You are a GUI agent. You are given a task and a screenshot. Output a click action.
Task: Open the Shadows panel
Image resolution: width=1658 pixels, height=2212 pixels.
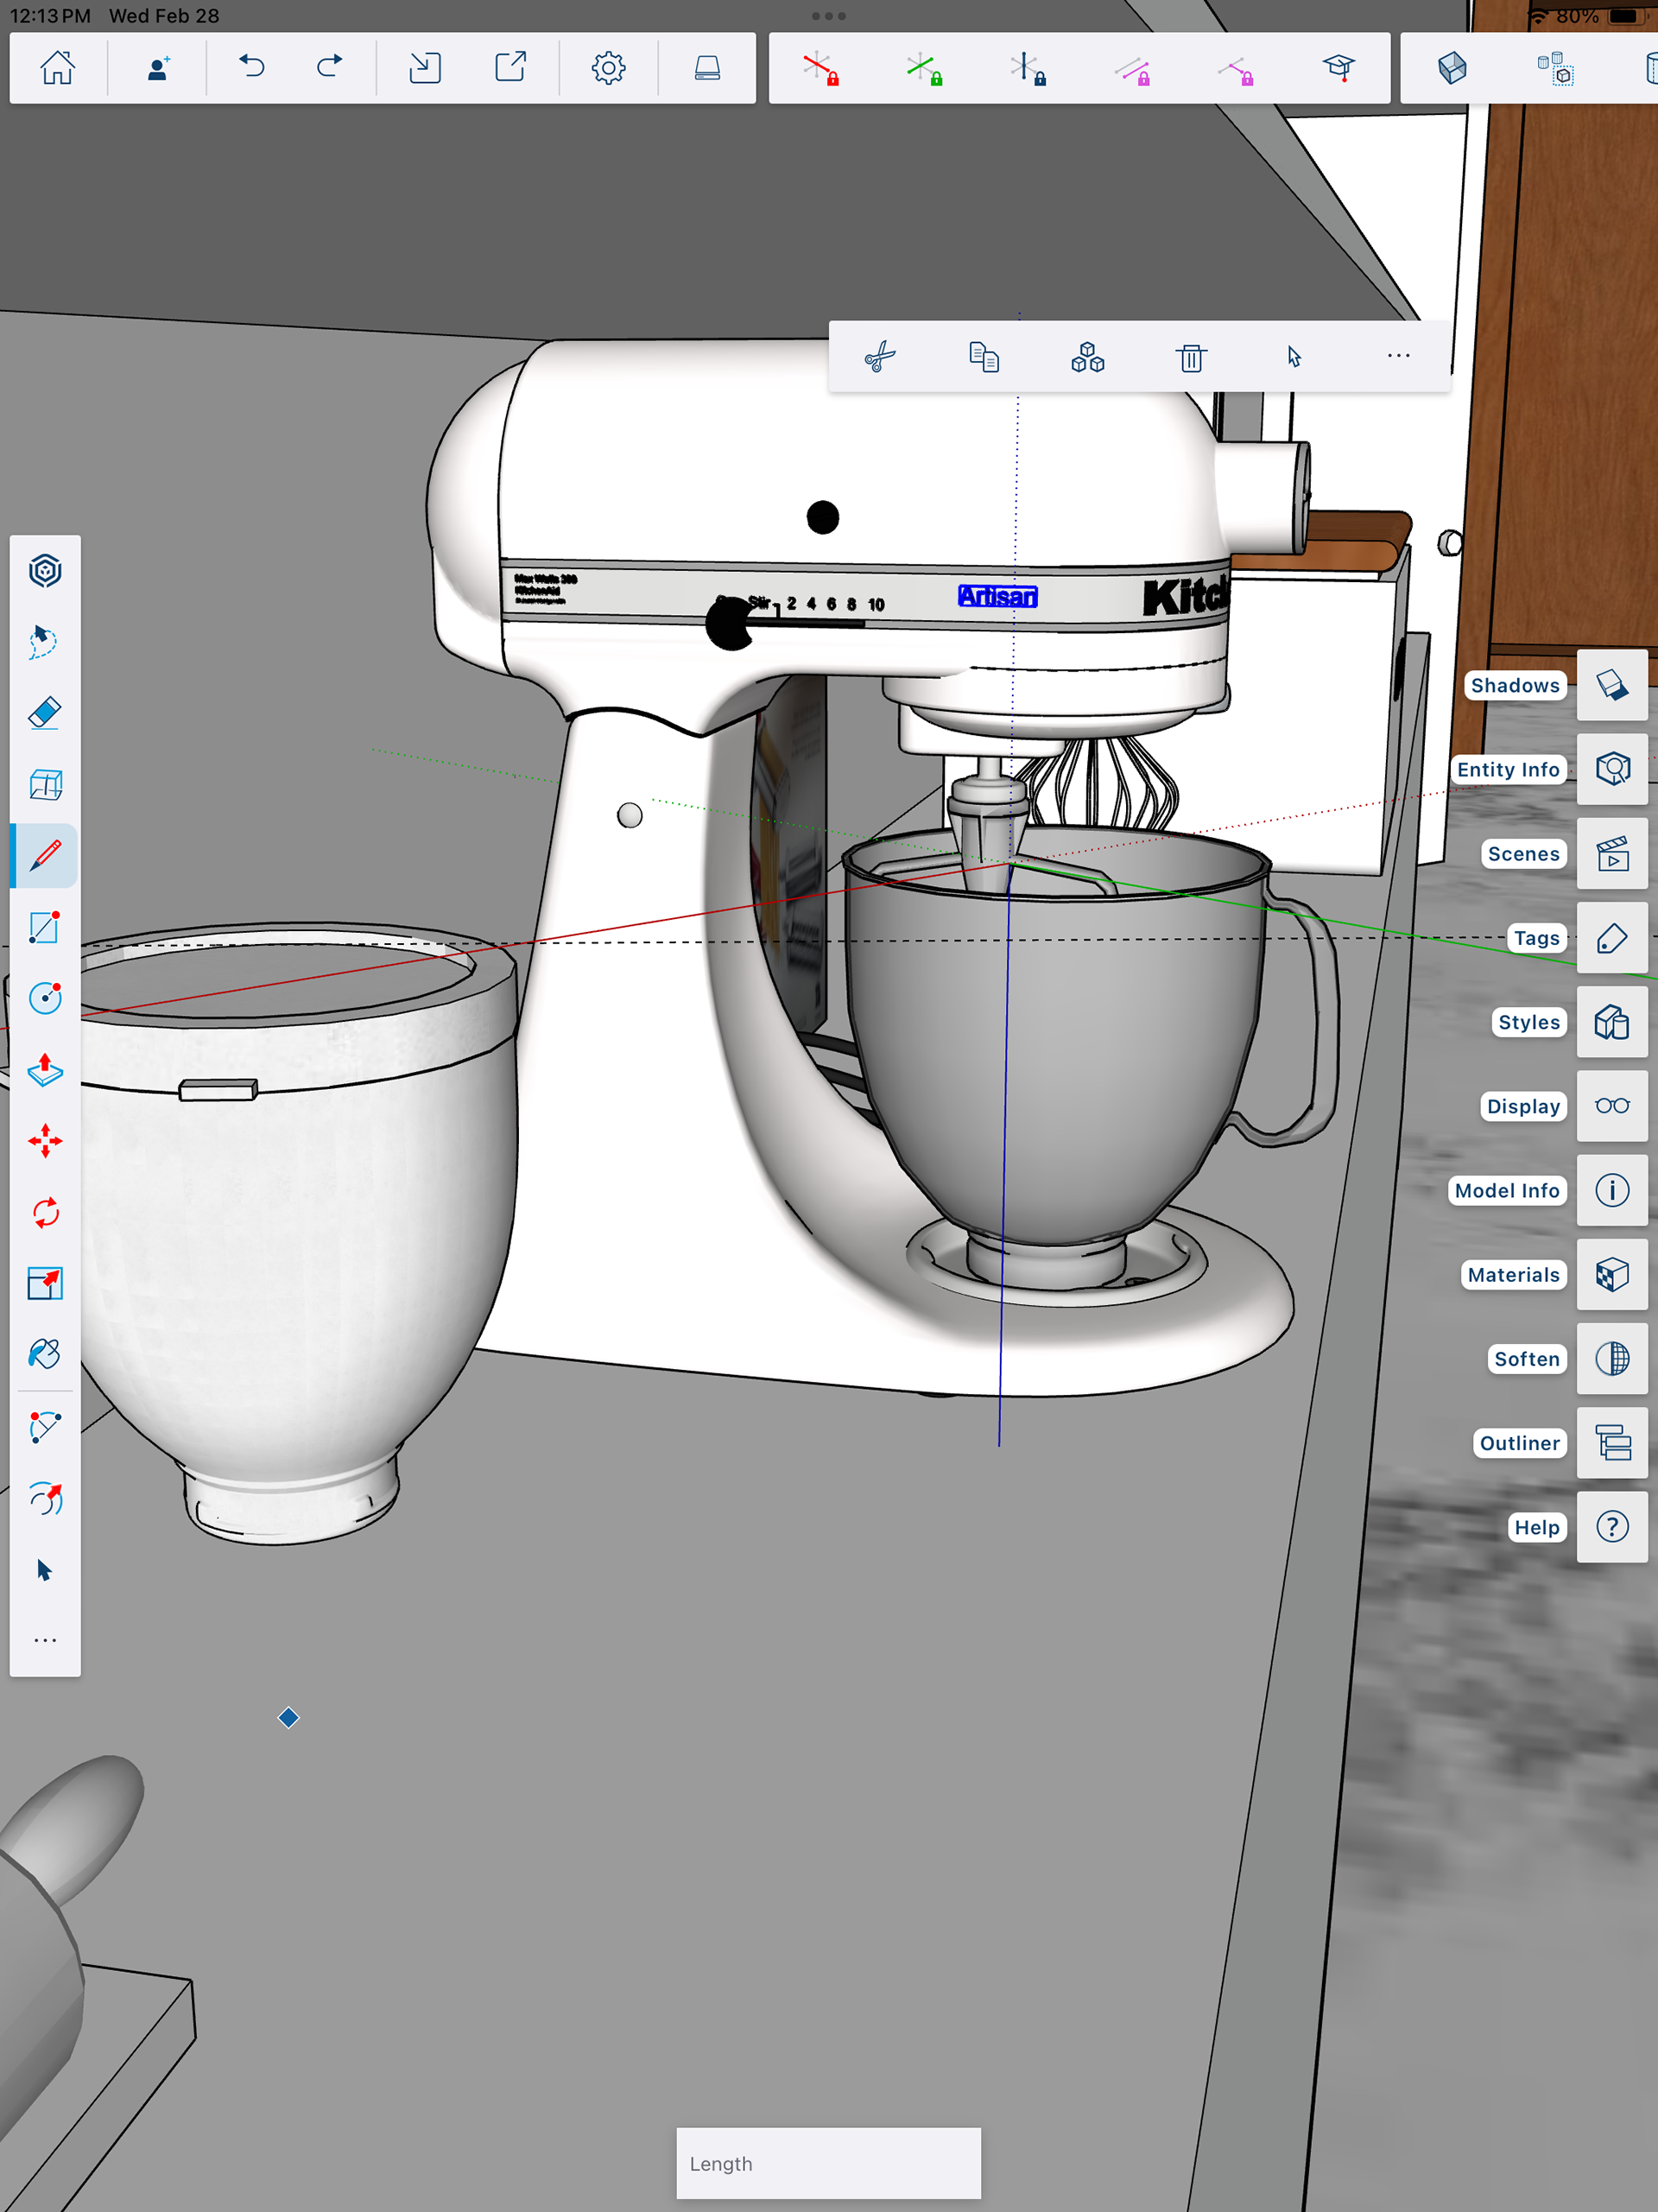click(x=1611, y=685)
